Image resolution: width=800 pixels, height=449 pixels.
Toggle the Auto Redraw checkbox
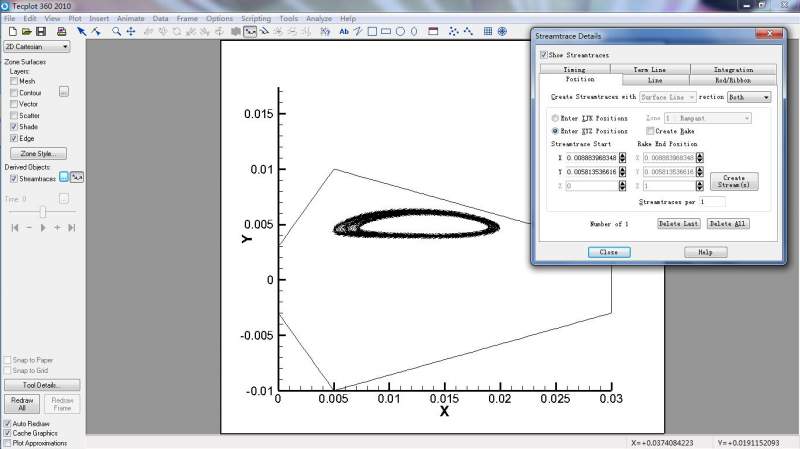pyautogui.click(x=7, y=424)
